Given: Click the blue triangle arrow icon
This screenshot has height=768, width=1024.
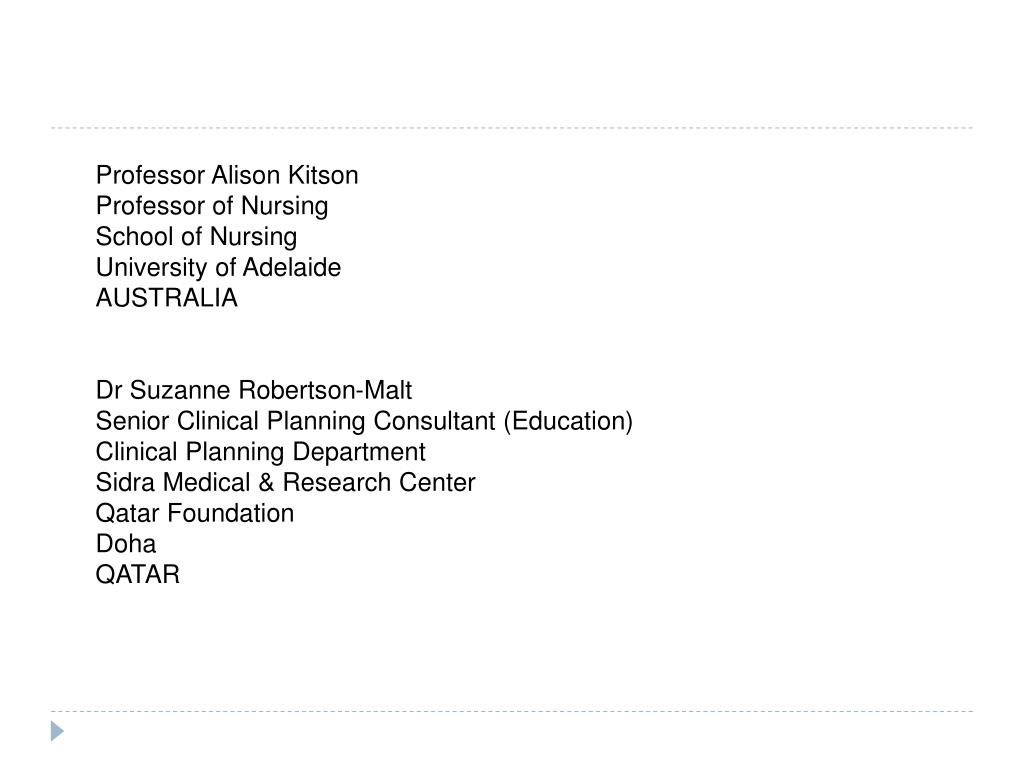Looking at the screenshot, I should [57, 731].
